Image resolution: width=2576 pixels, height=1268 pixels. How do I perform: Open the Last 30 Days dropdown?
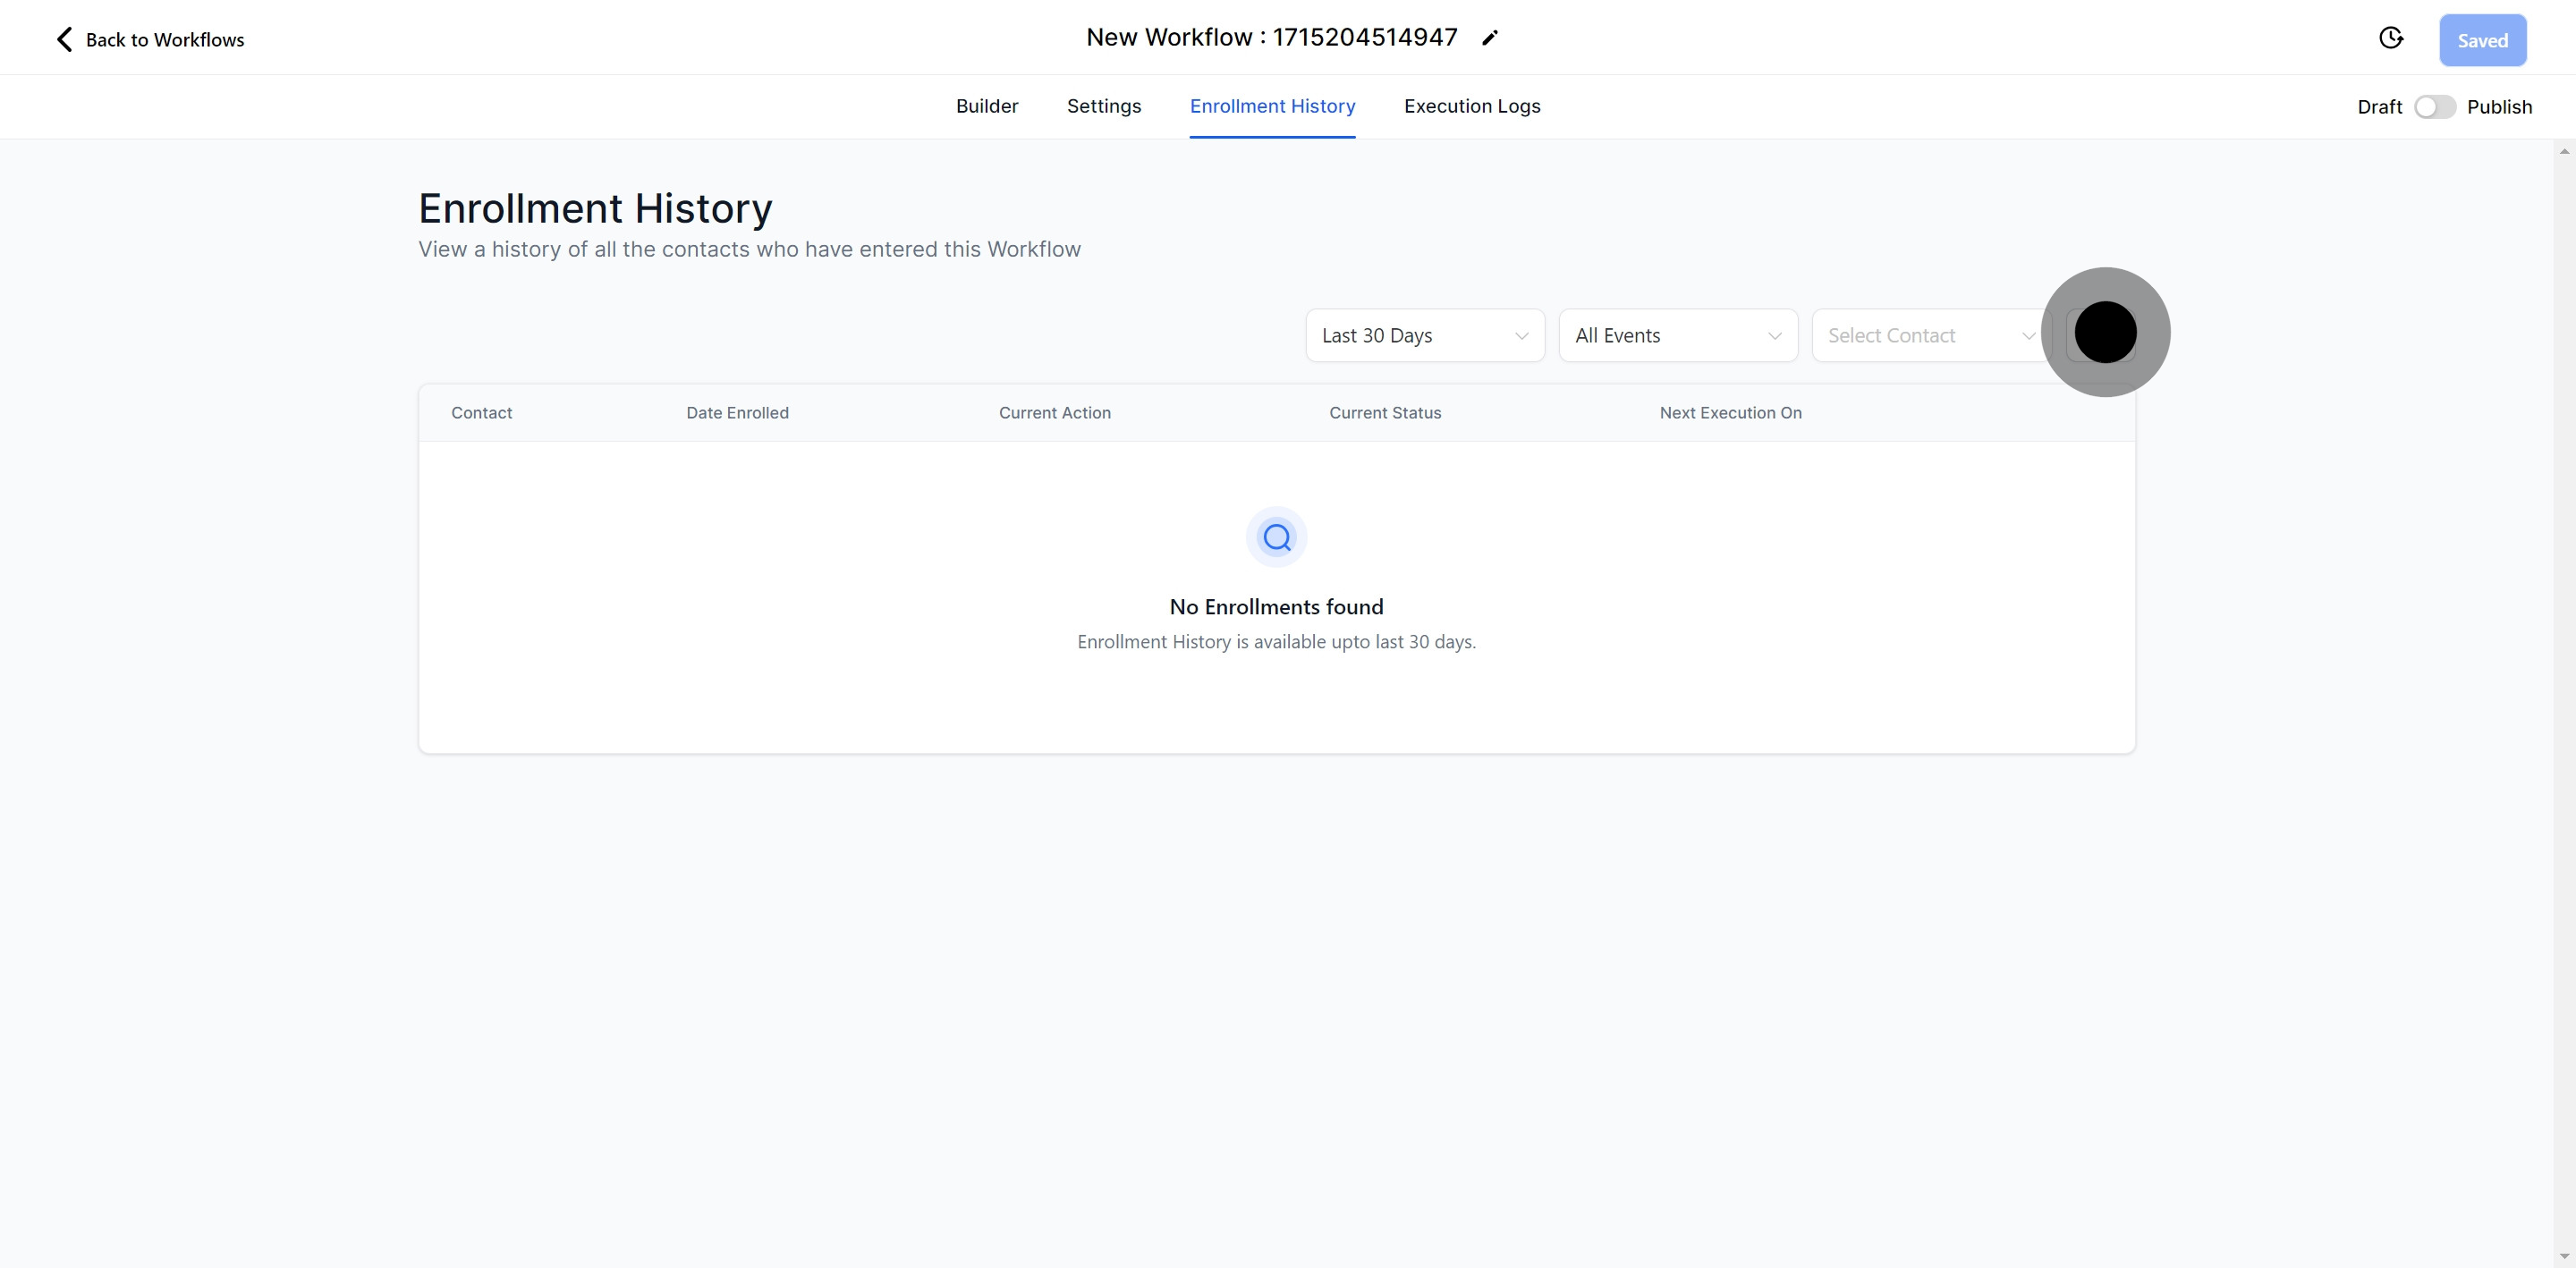(1424, 335)
